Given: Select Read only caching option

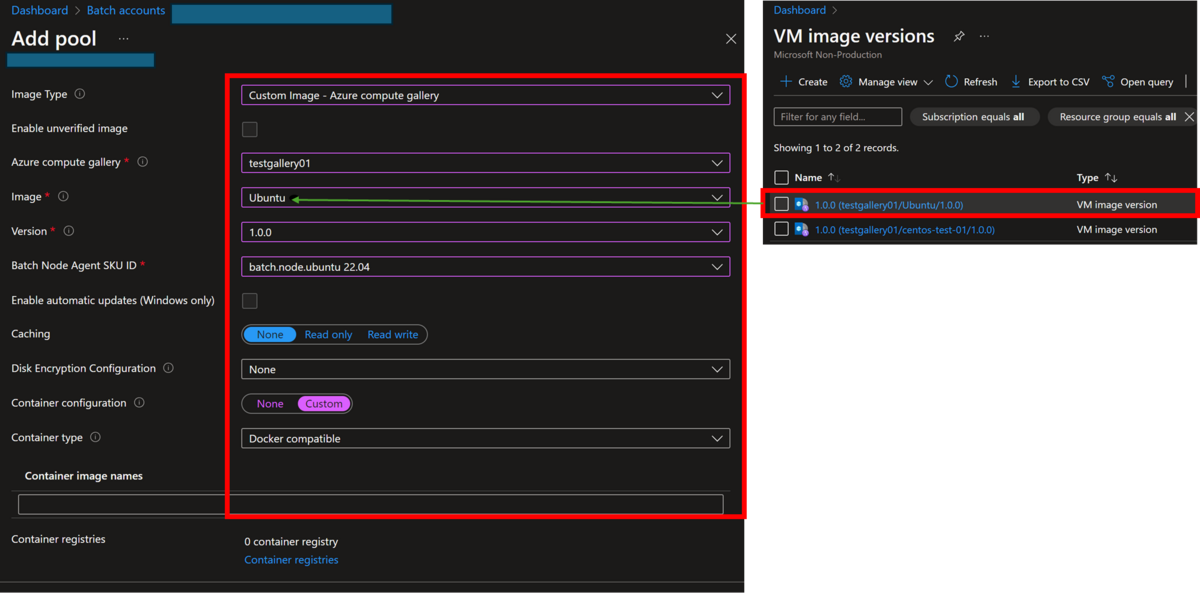Looking at the screenshot, I should [328, 335].
